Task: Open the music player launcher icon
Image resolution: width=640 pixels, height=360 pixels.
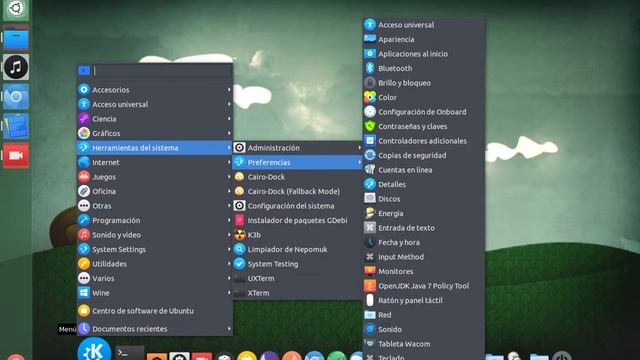Action: (x=16, y=67)
